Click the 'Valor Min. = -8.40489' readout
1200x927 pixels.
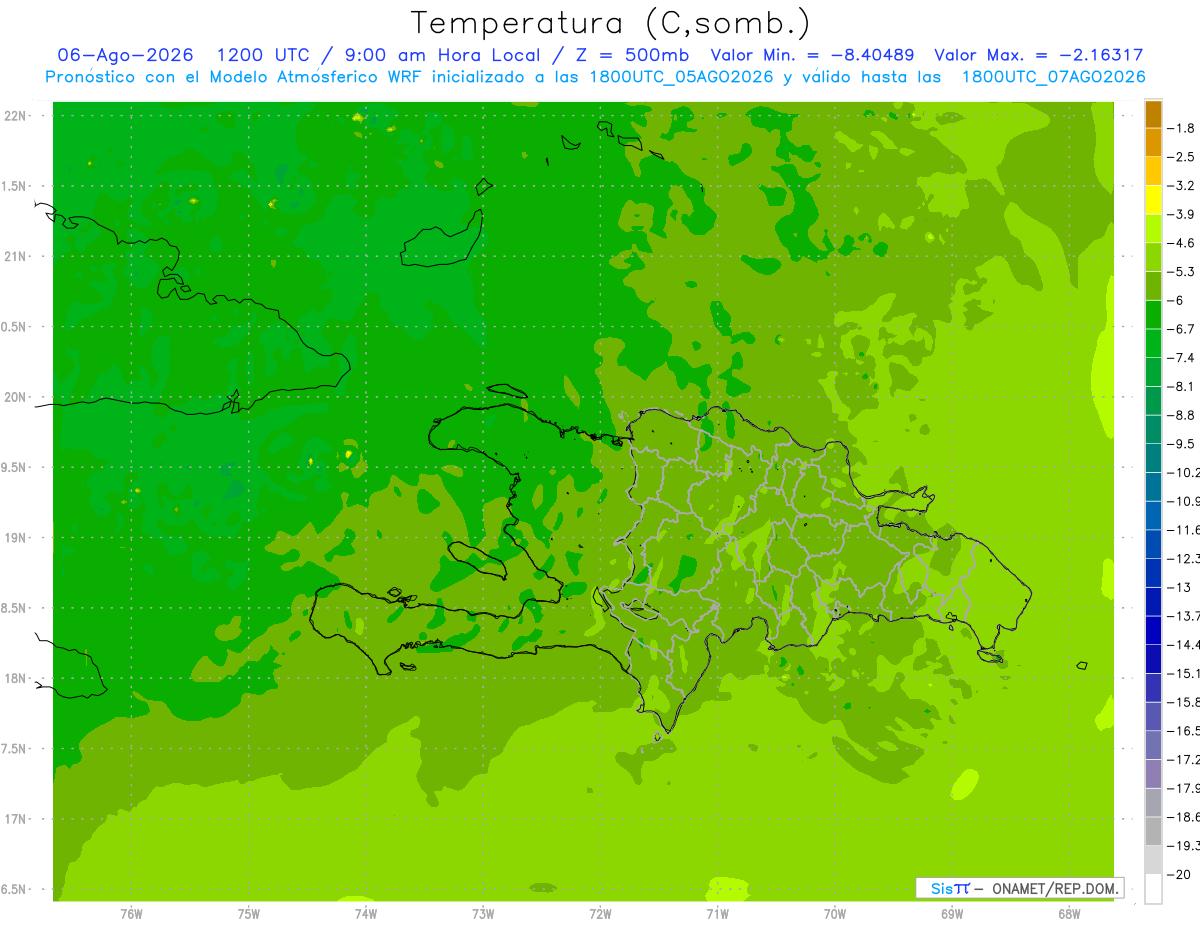pyautogui.click(x=812, y=55)
